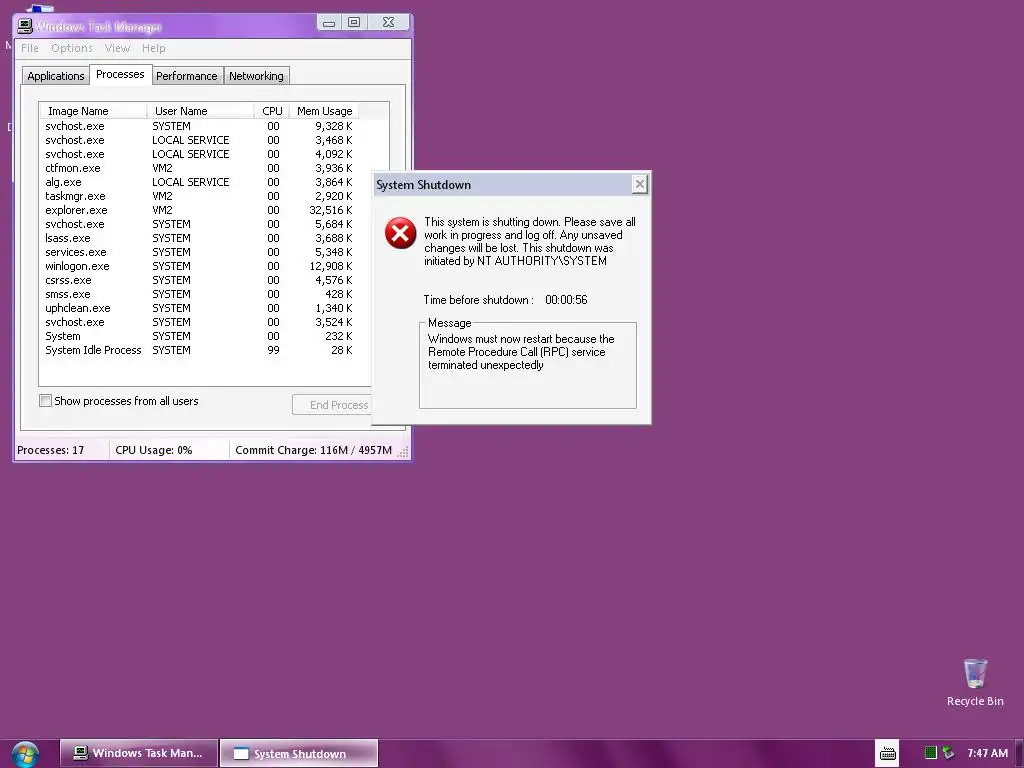Click Windows Task Manager taskbar button

tap(139, 754)
